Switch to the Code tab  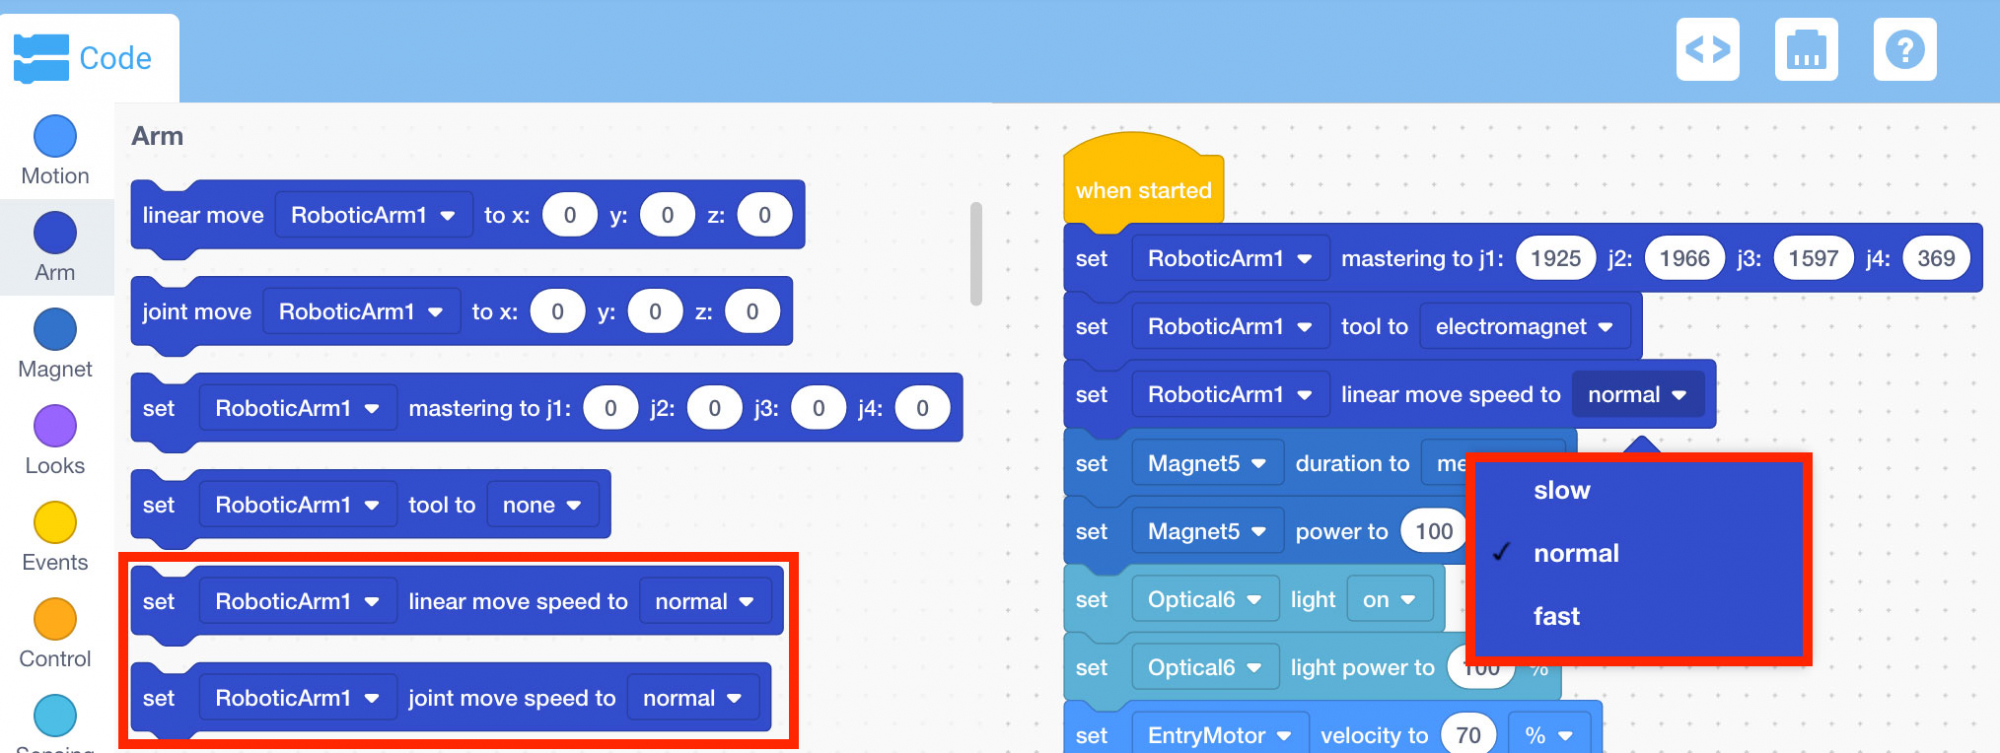coord(85,58)
